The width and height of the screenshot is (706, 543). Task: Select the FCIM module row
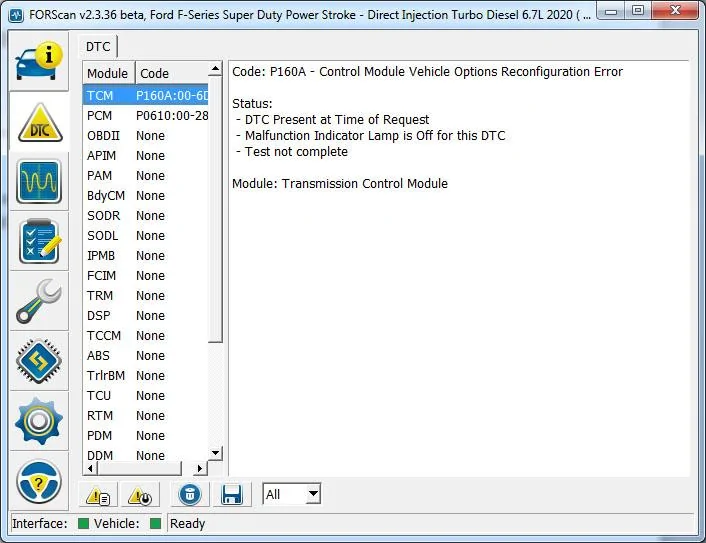pyautogui.click(x=145, y=276)
